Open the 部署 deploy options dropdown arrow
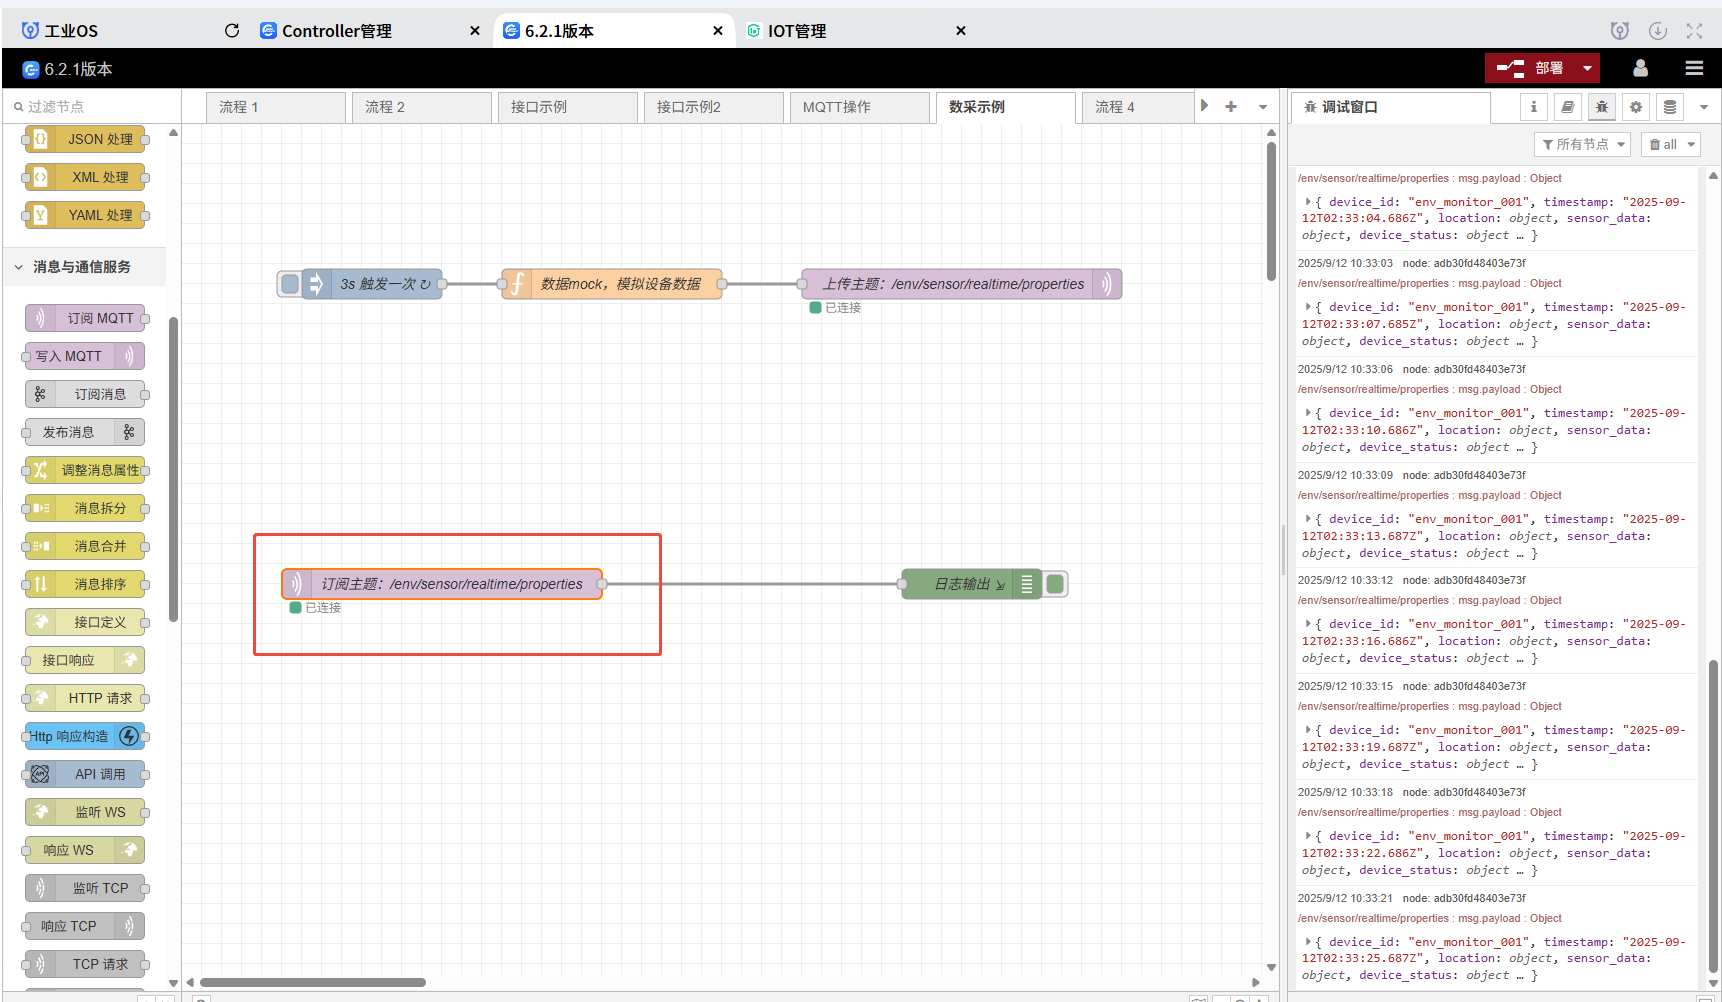The image size is (1722, 1002). 1587,68
